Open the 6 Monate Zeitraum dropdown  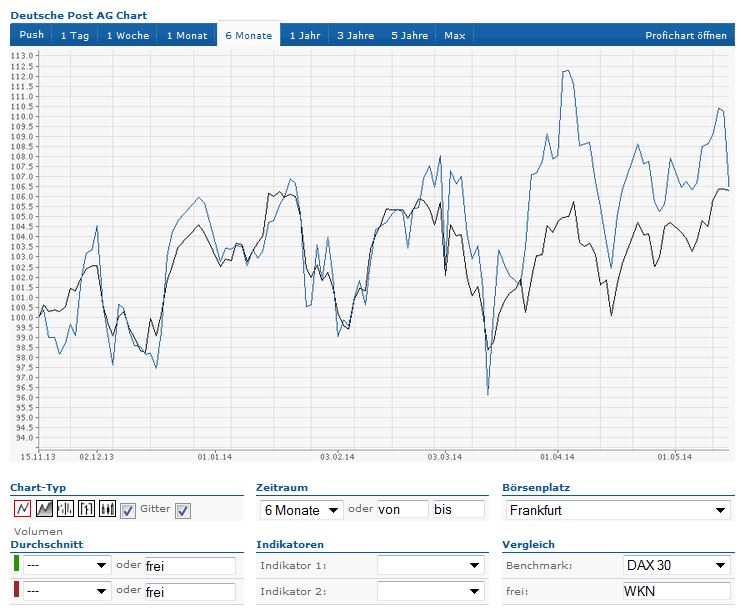[x=301, y=510]
